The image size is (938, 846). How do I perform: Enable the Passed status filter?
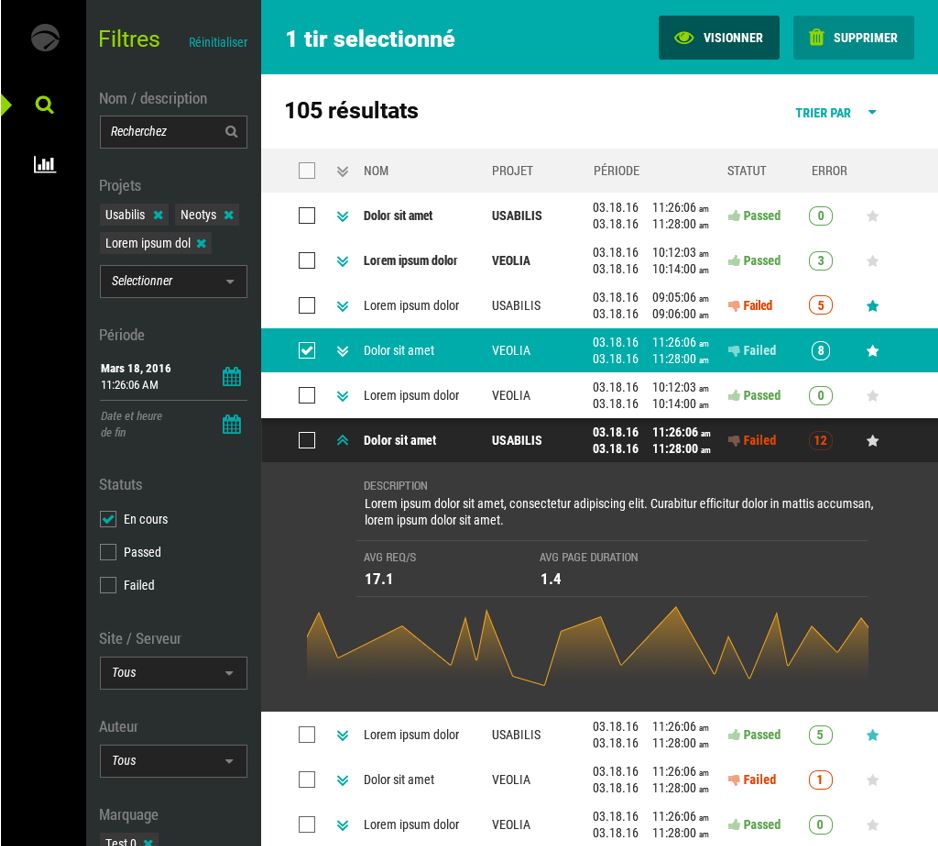point(107,552)
